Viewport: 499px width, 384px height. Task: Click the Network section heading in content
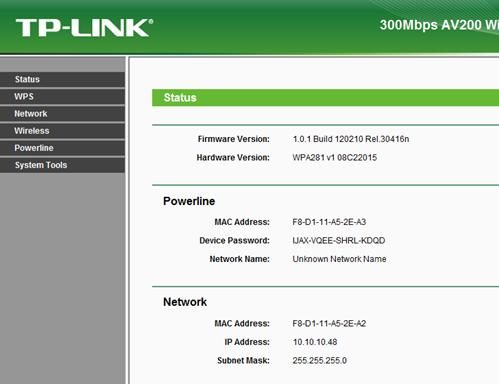[185, 302]
